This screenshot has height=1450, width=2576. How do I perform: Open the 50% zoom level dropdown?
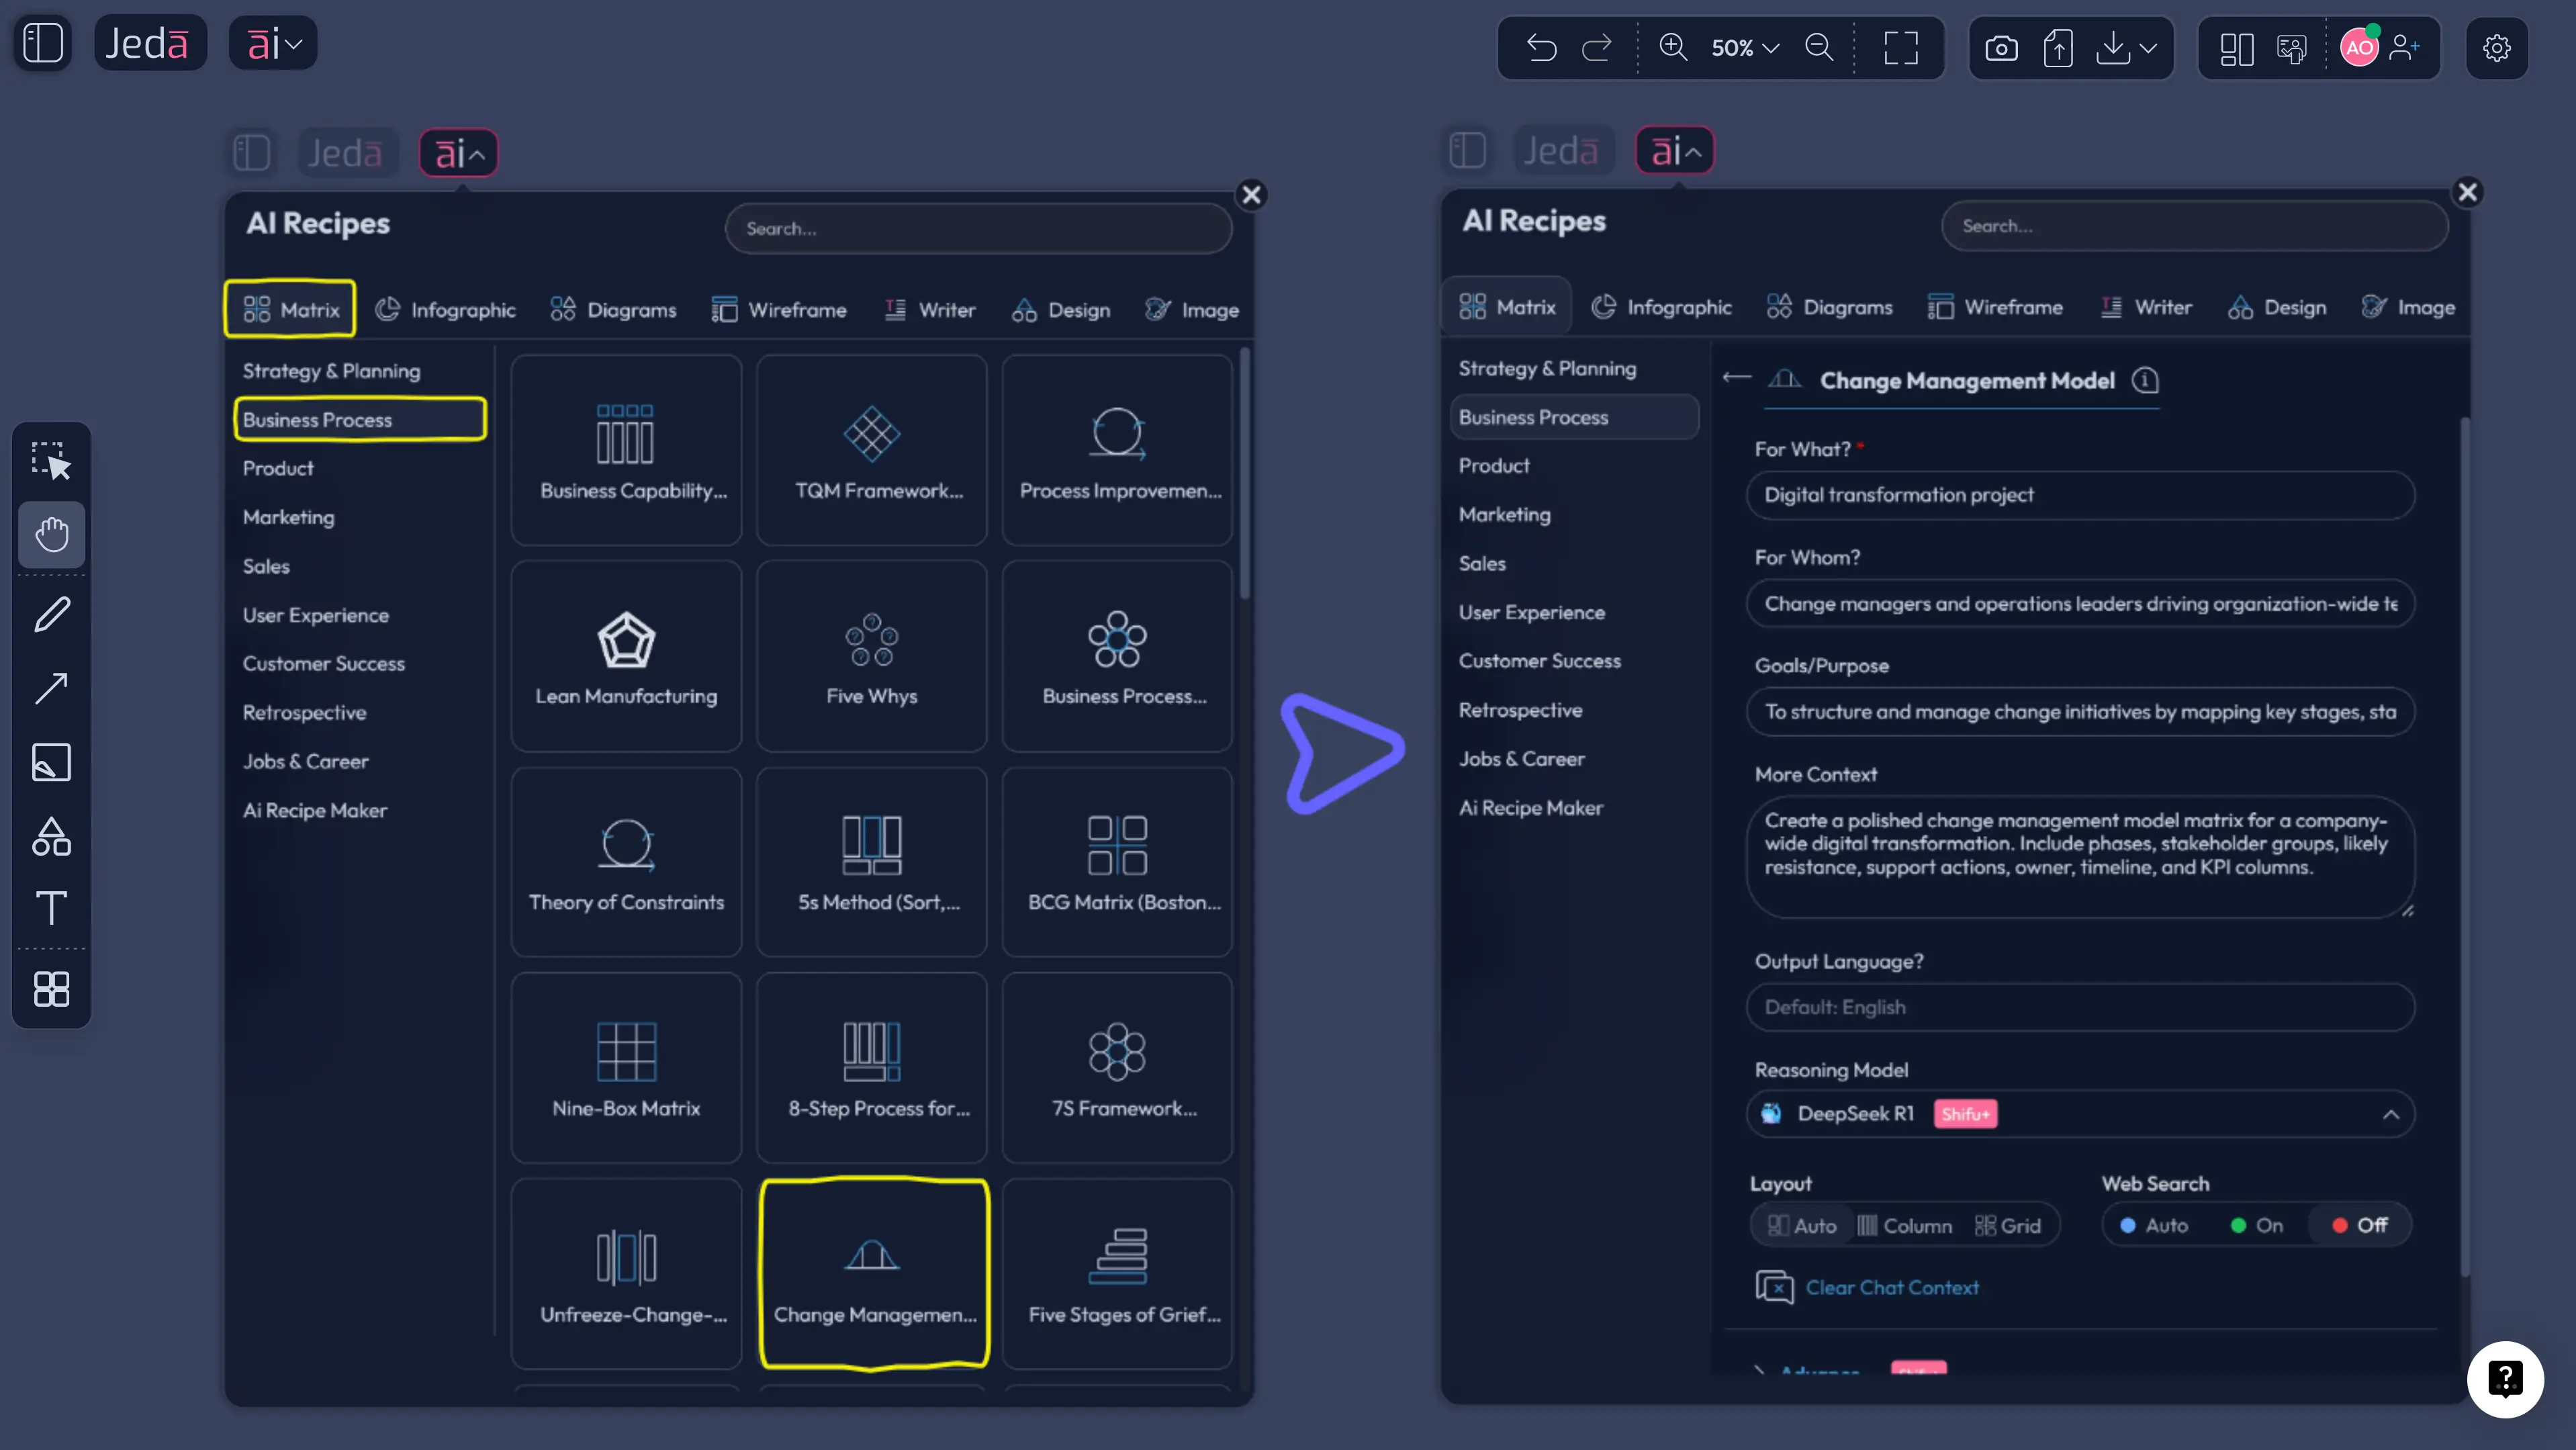click(x=1744, y=47)
